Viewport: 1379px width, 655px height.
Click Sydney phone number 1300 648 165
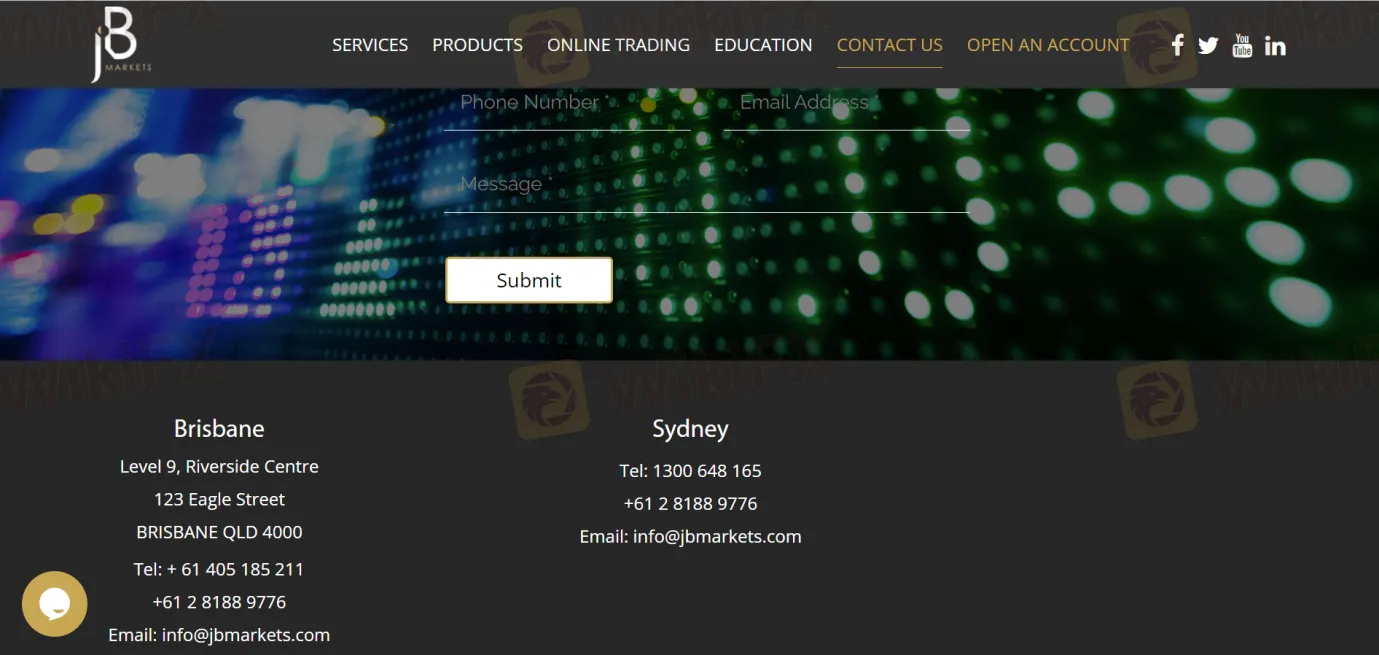tap(706, 471)
